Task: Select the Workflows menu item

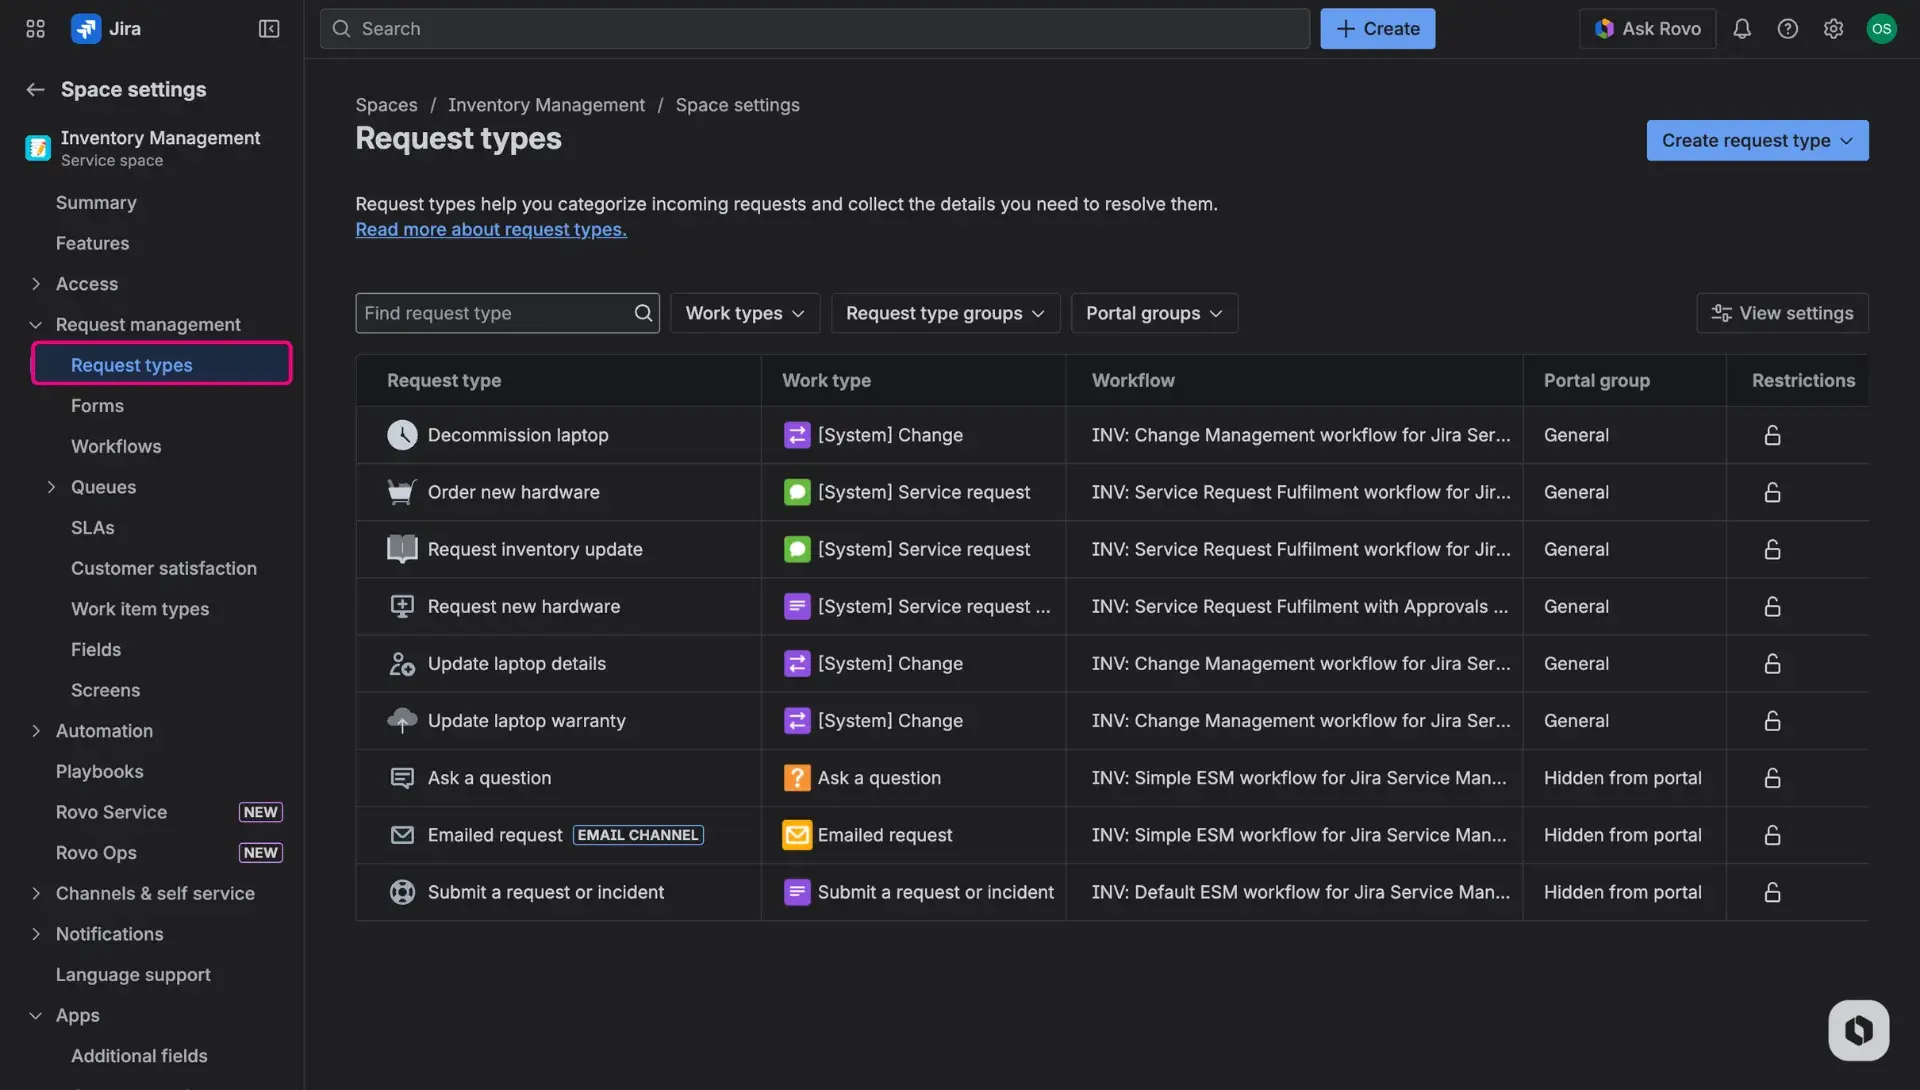Action: (116, 446)
